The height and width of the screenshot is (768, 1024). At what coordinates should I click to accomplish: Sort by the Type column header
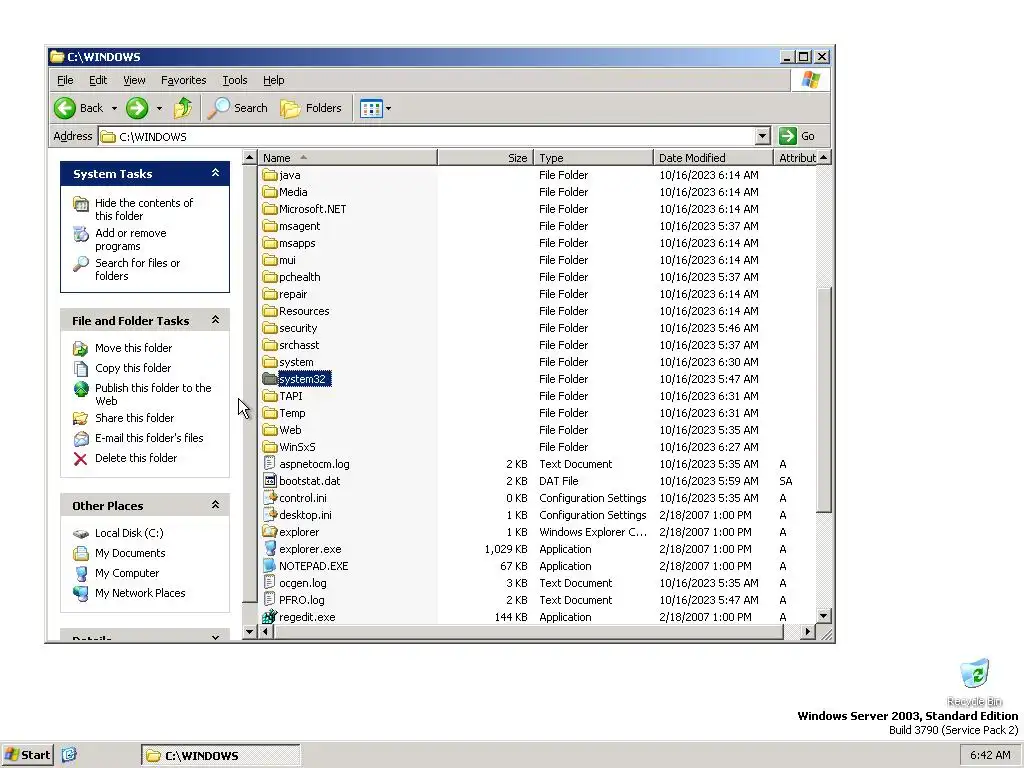coord(593,157)
